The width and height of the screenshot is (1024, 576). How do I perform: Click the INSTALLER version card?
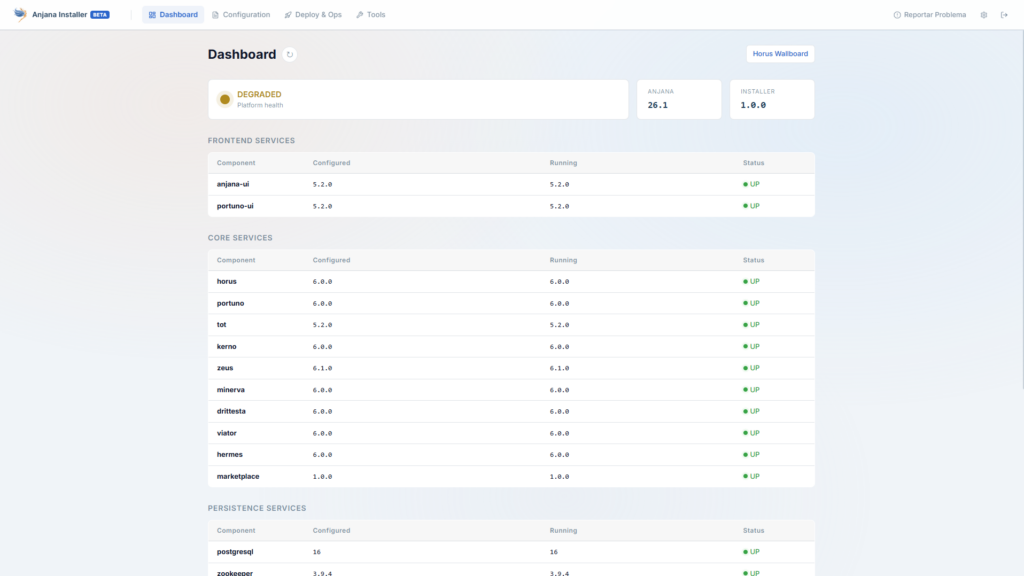pyautogui.click(x=772, y=99)
